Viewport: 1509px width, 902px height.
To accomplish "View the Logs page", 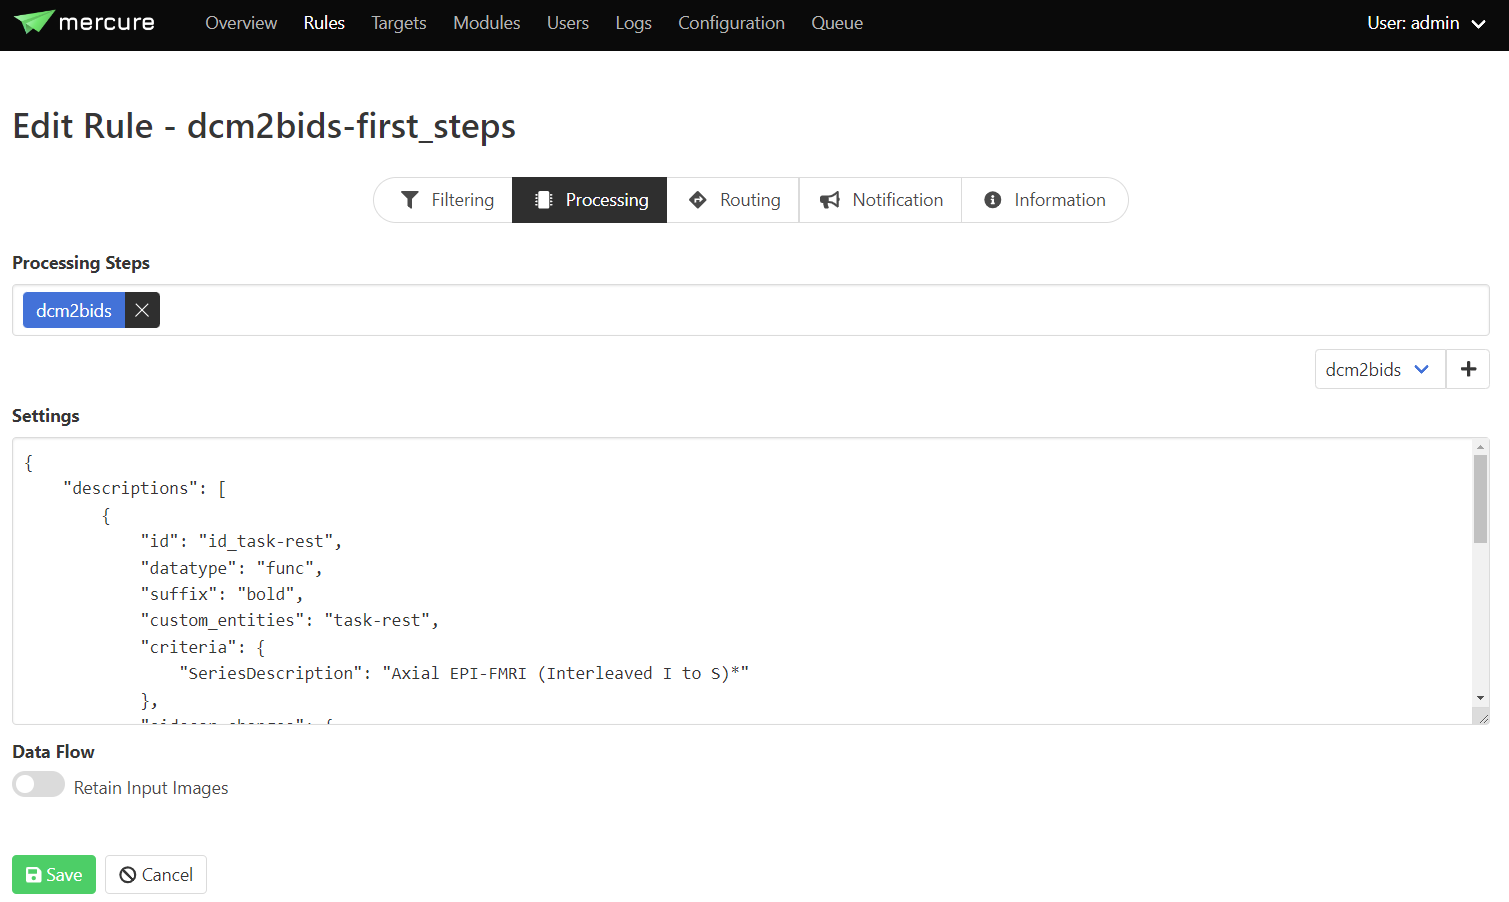I will tap(633, 23).
